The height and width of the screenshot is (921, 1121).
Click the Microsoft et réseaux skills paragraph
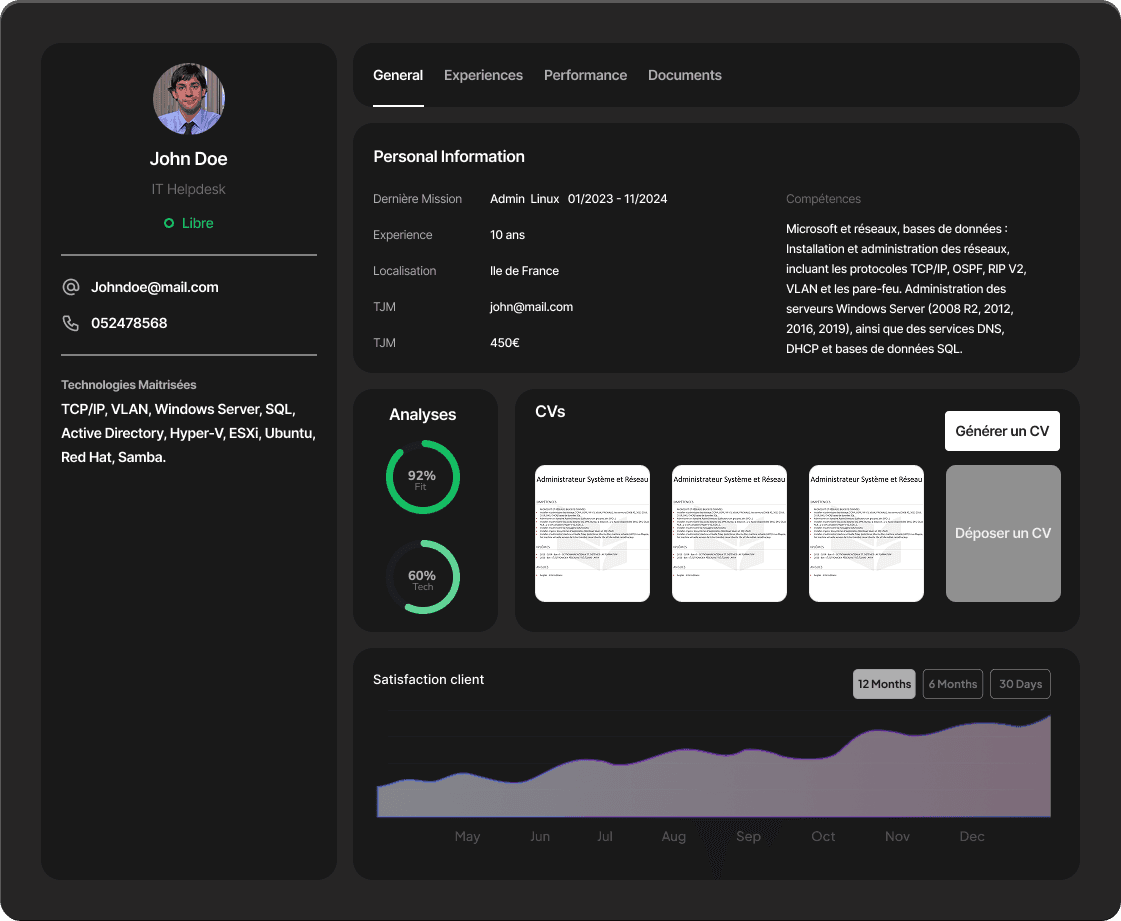907,289
